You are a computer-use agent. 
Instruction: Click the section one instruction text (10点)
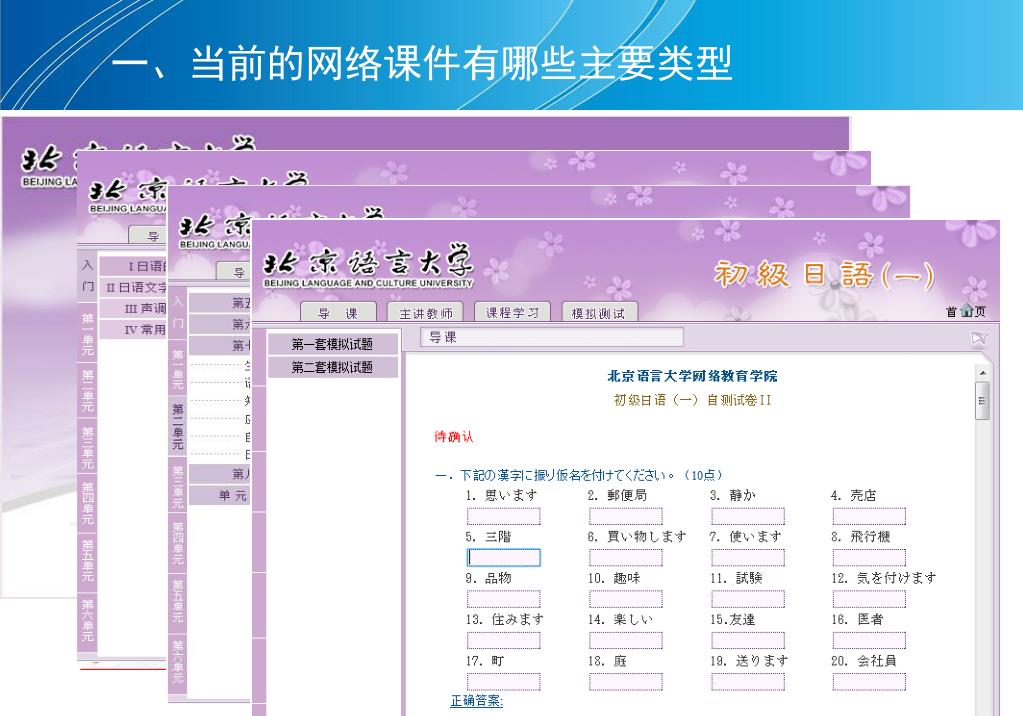point(578,475)
